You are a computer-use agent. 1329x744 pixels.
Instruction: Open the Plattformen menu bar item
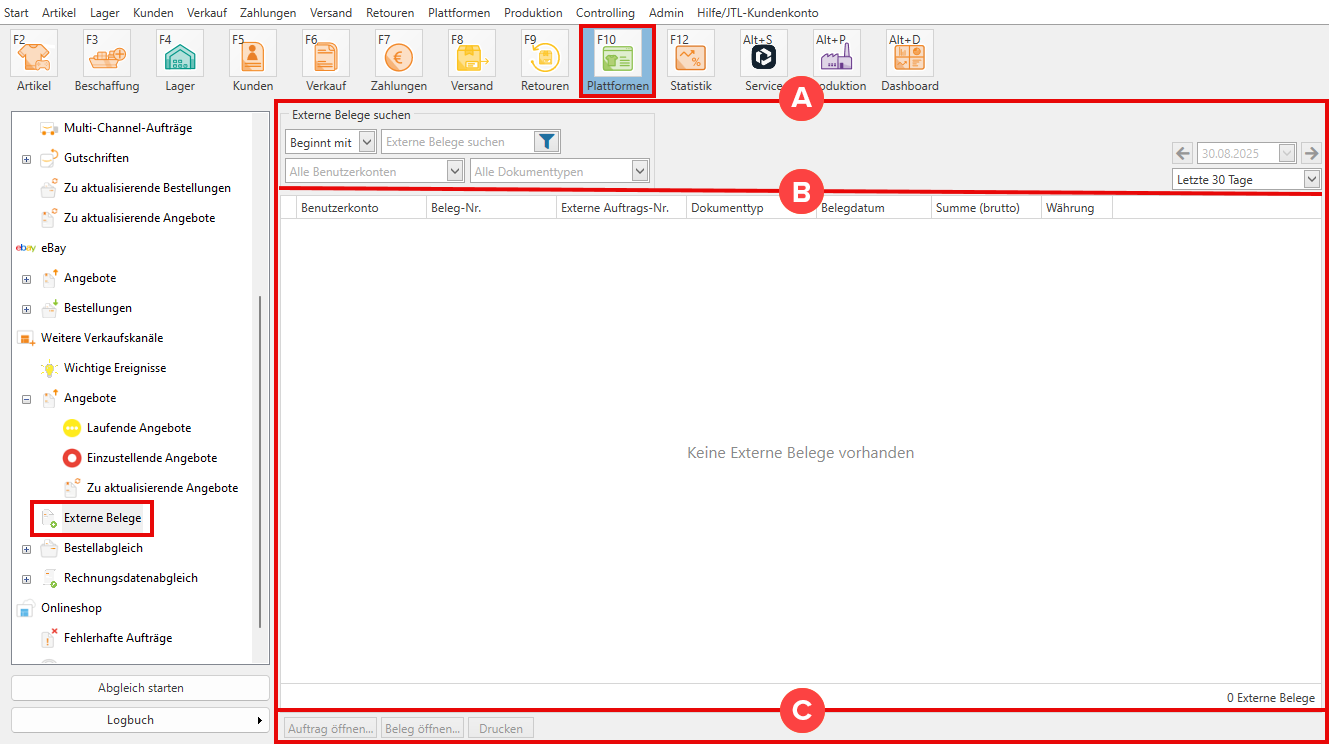point(458,13)
